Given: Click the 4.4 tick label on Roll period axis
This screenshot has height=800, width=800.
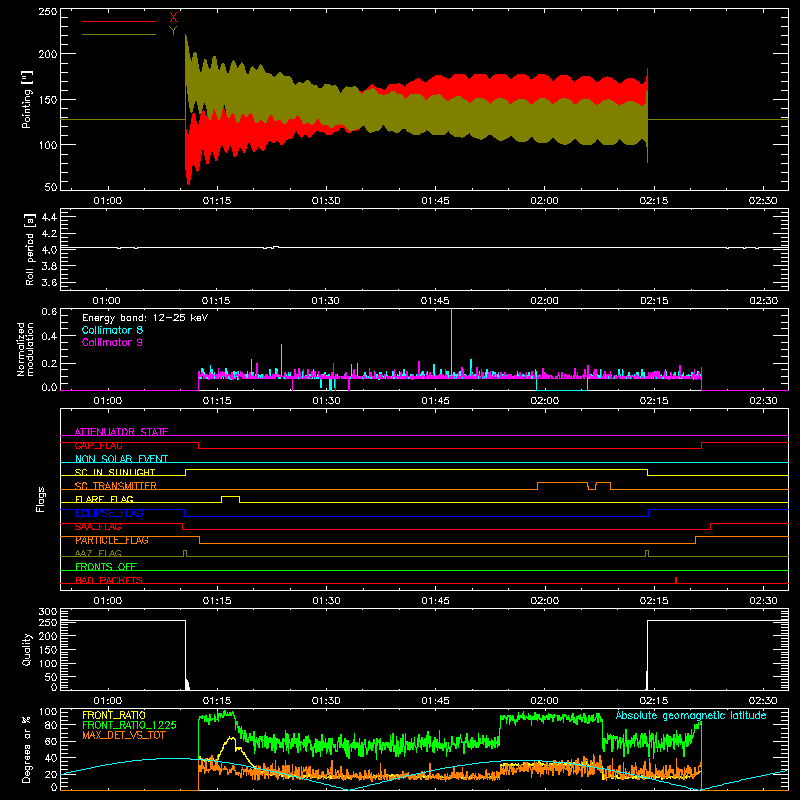Looking at the screenshot, I should [x=49, y=217].
